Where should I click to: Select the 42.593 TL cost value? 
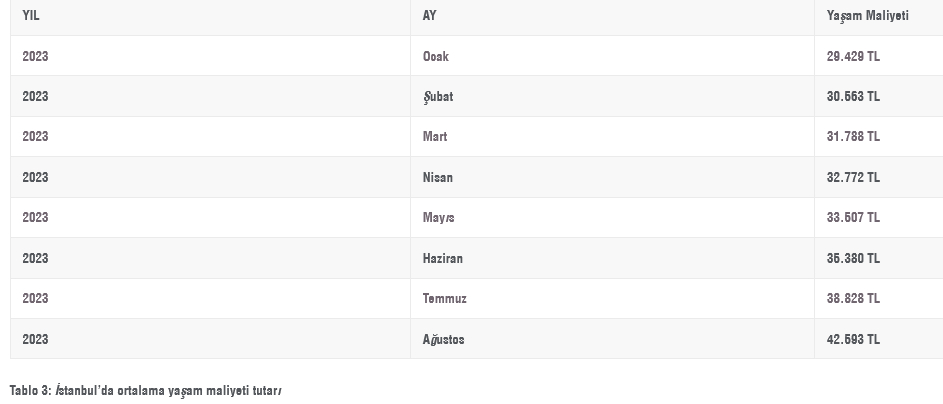coord(853,340)
